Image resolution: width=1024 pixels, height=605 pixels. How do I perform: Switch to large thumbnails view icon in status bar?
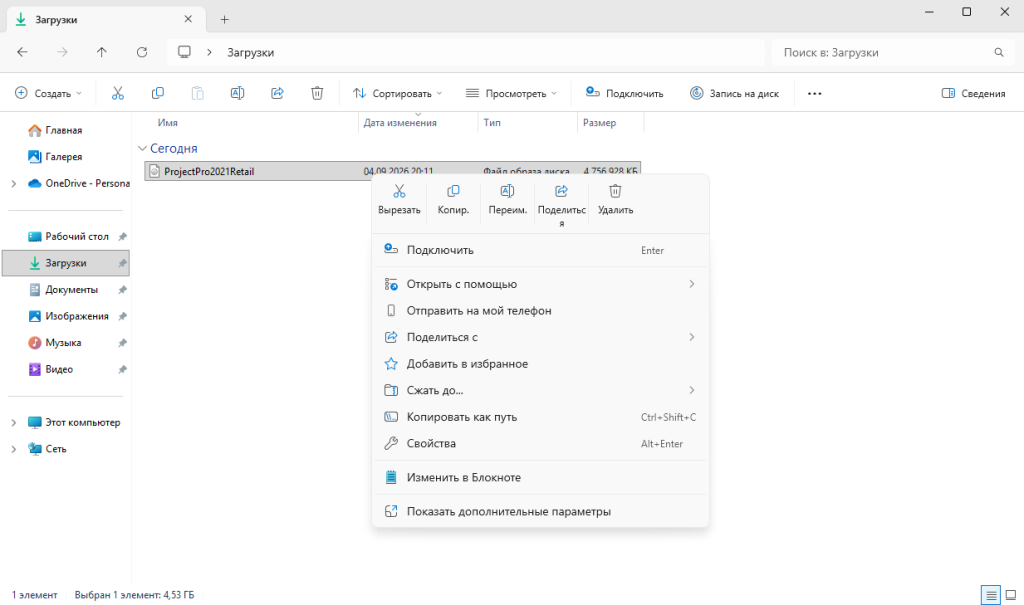pos(1011,595)
